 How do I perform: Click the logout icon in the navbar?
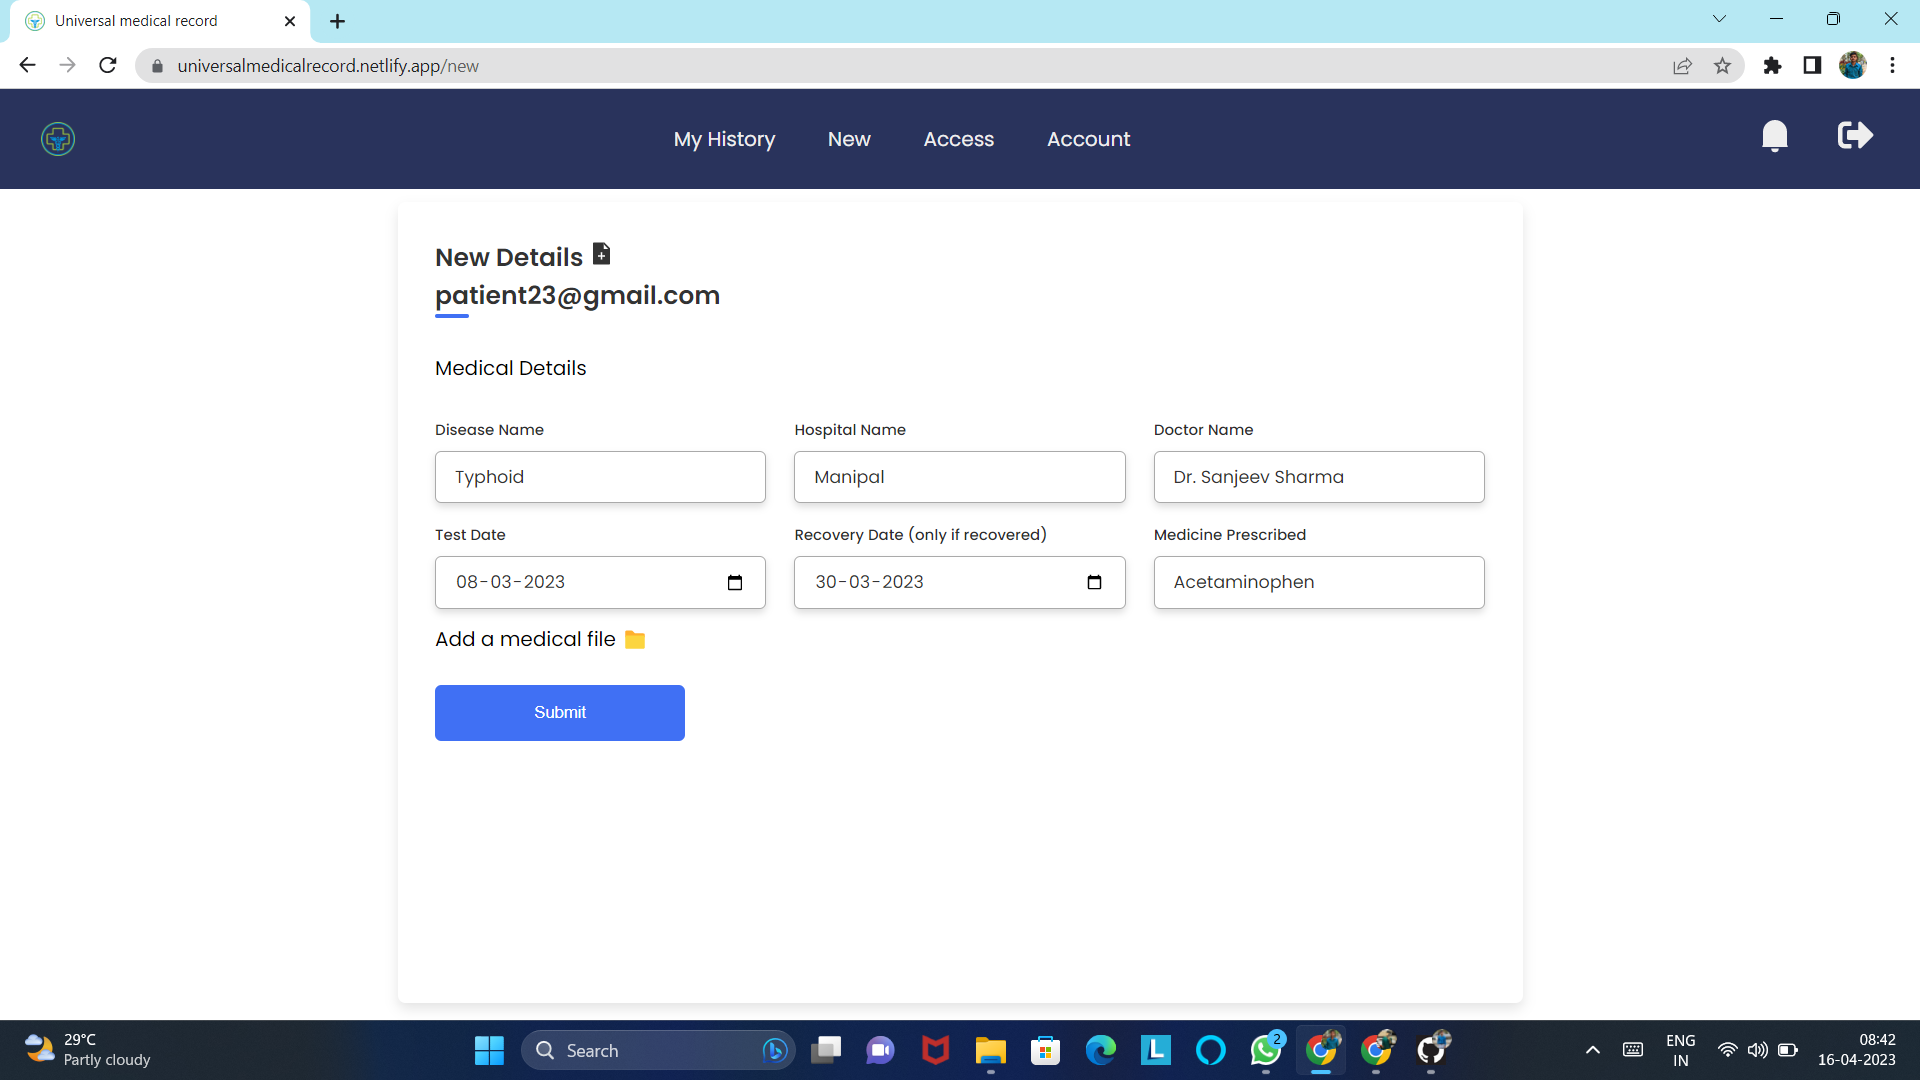[x=1854, y=136]
